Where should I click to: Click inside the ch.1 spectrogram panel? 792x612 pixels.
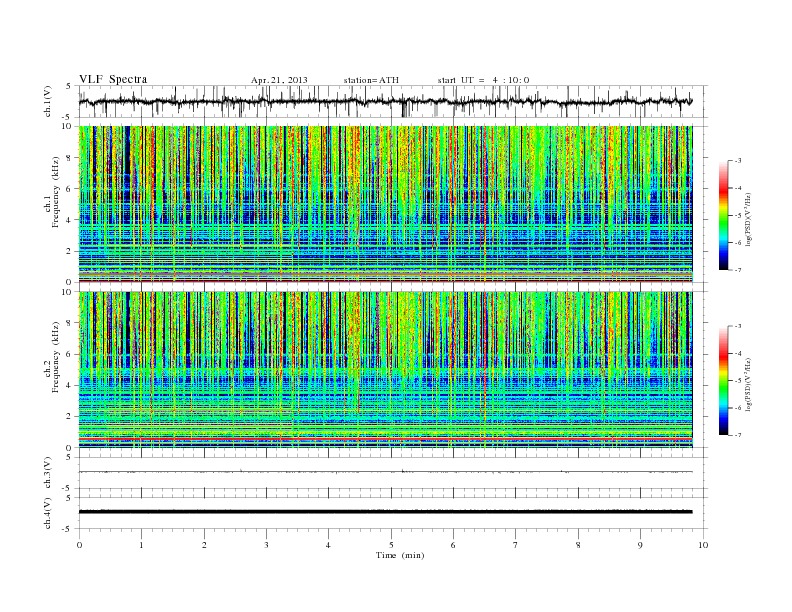pyautogui.click(x=385, y=204)
